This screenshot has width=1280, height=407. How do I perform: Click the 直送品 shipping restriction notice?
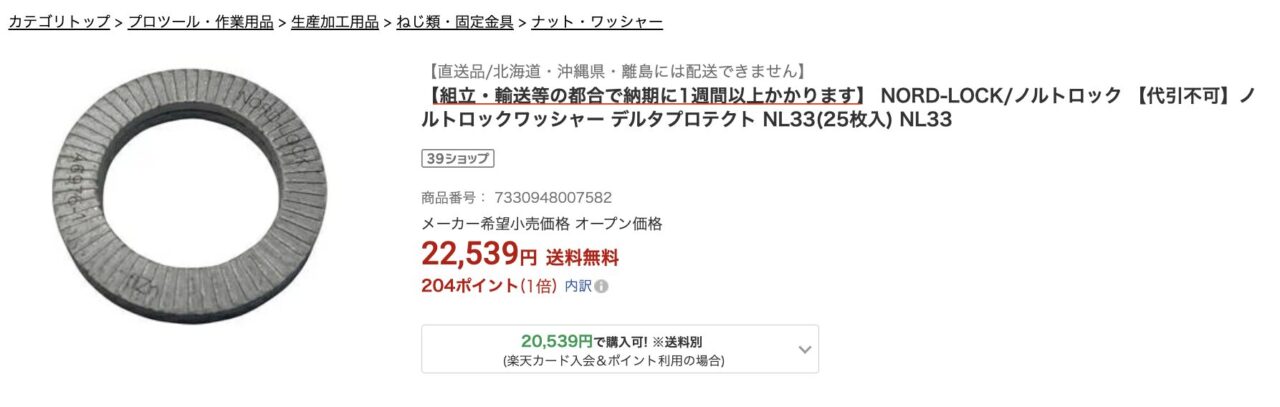click(613, 71)
